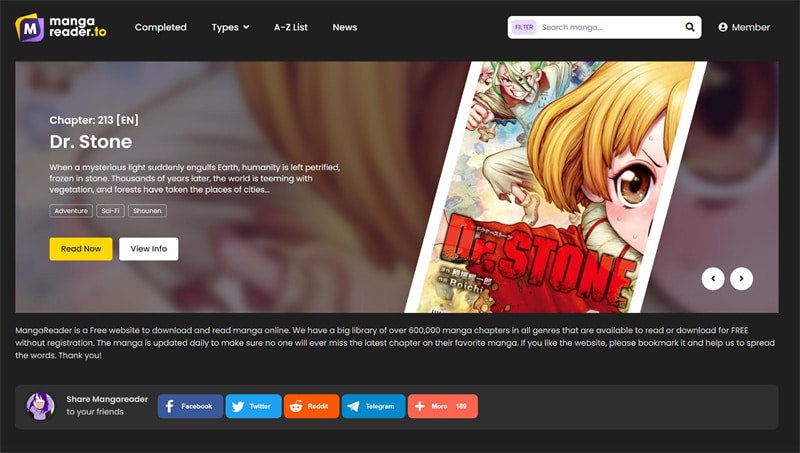Share on Reddit button
Viewport: 800px width, 453px height.
311,406
